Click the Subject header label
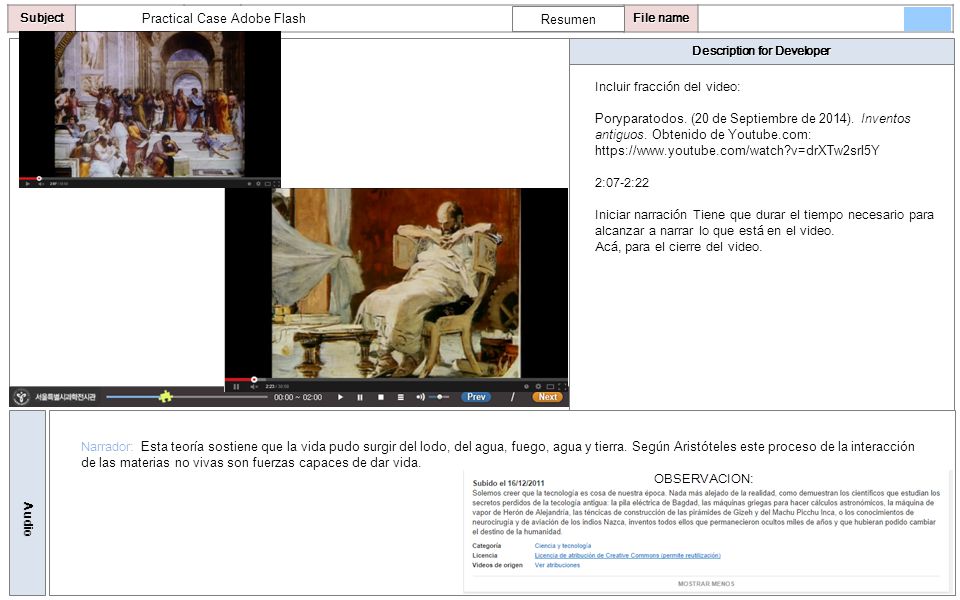This screenshot has height=600, width=960. (x=42, y=18)
